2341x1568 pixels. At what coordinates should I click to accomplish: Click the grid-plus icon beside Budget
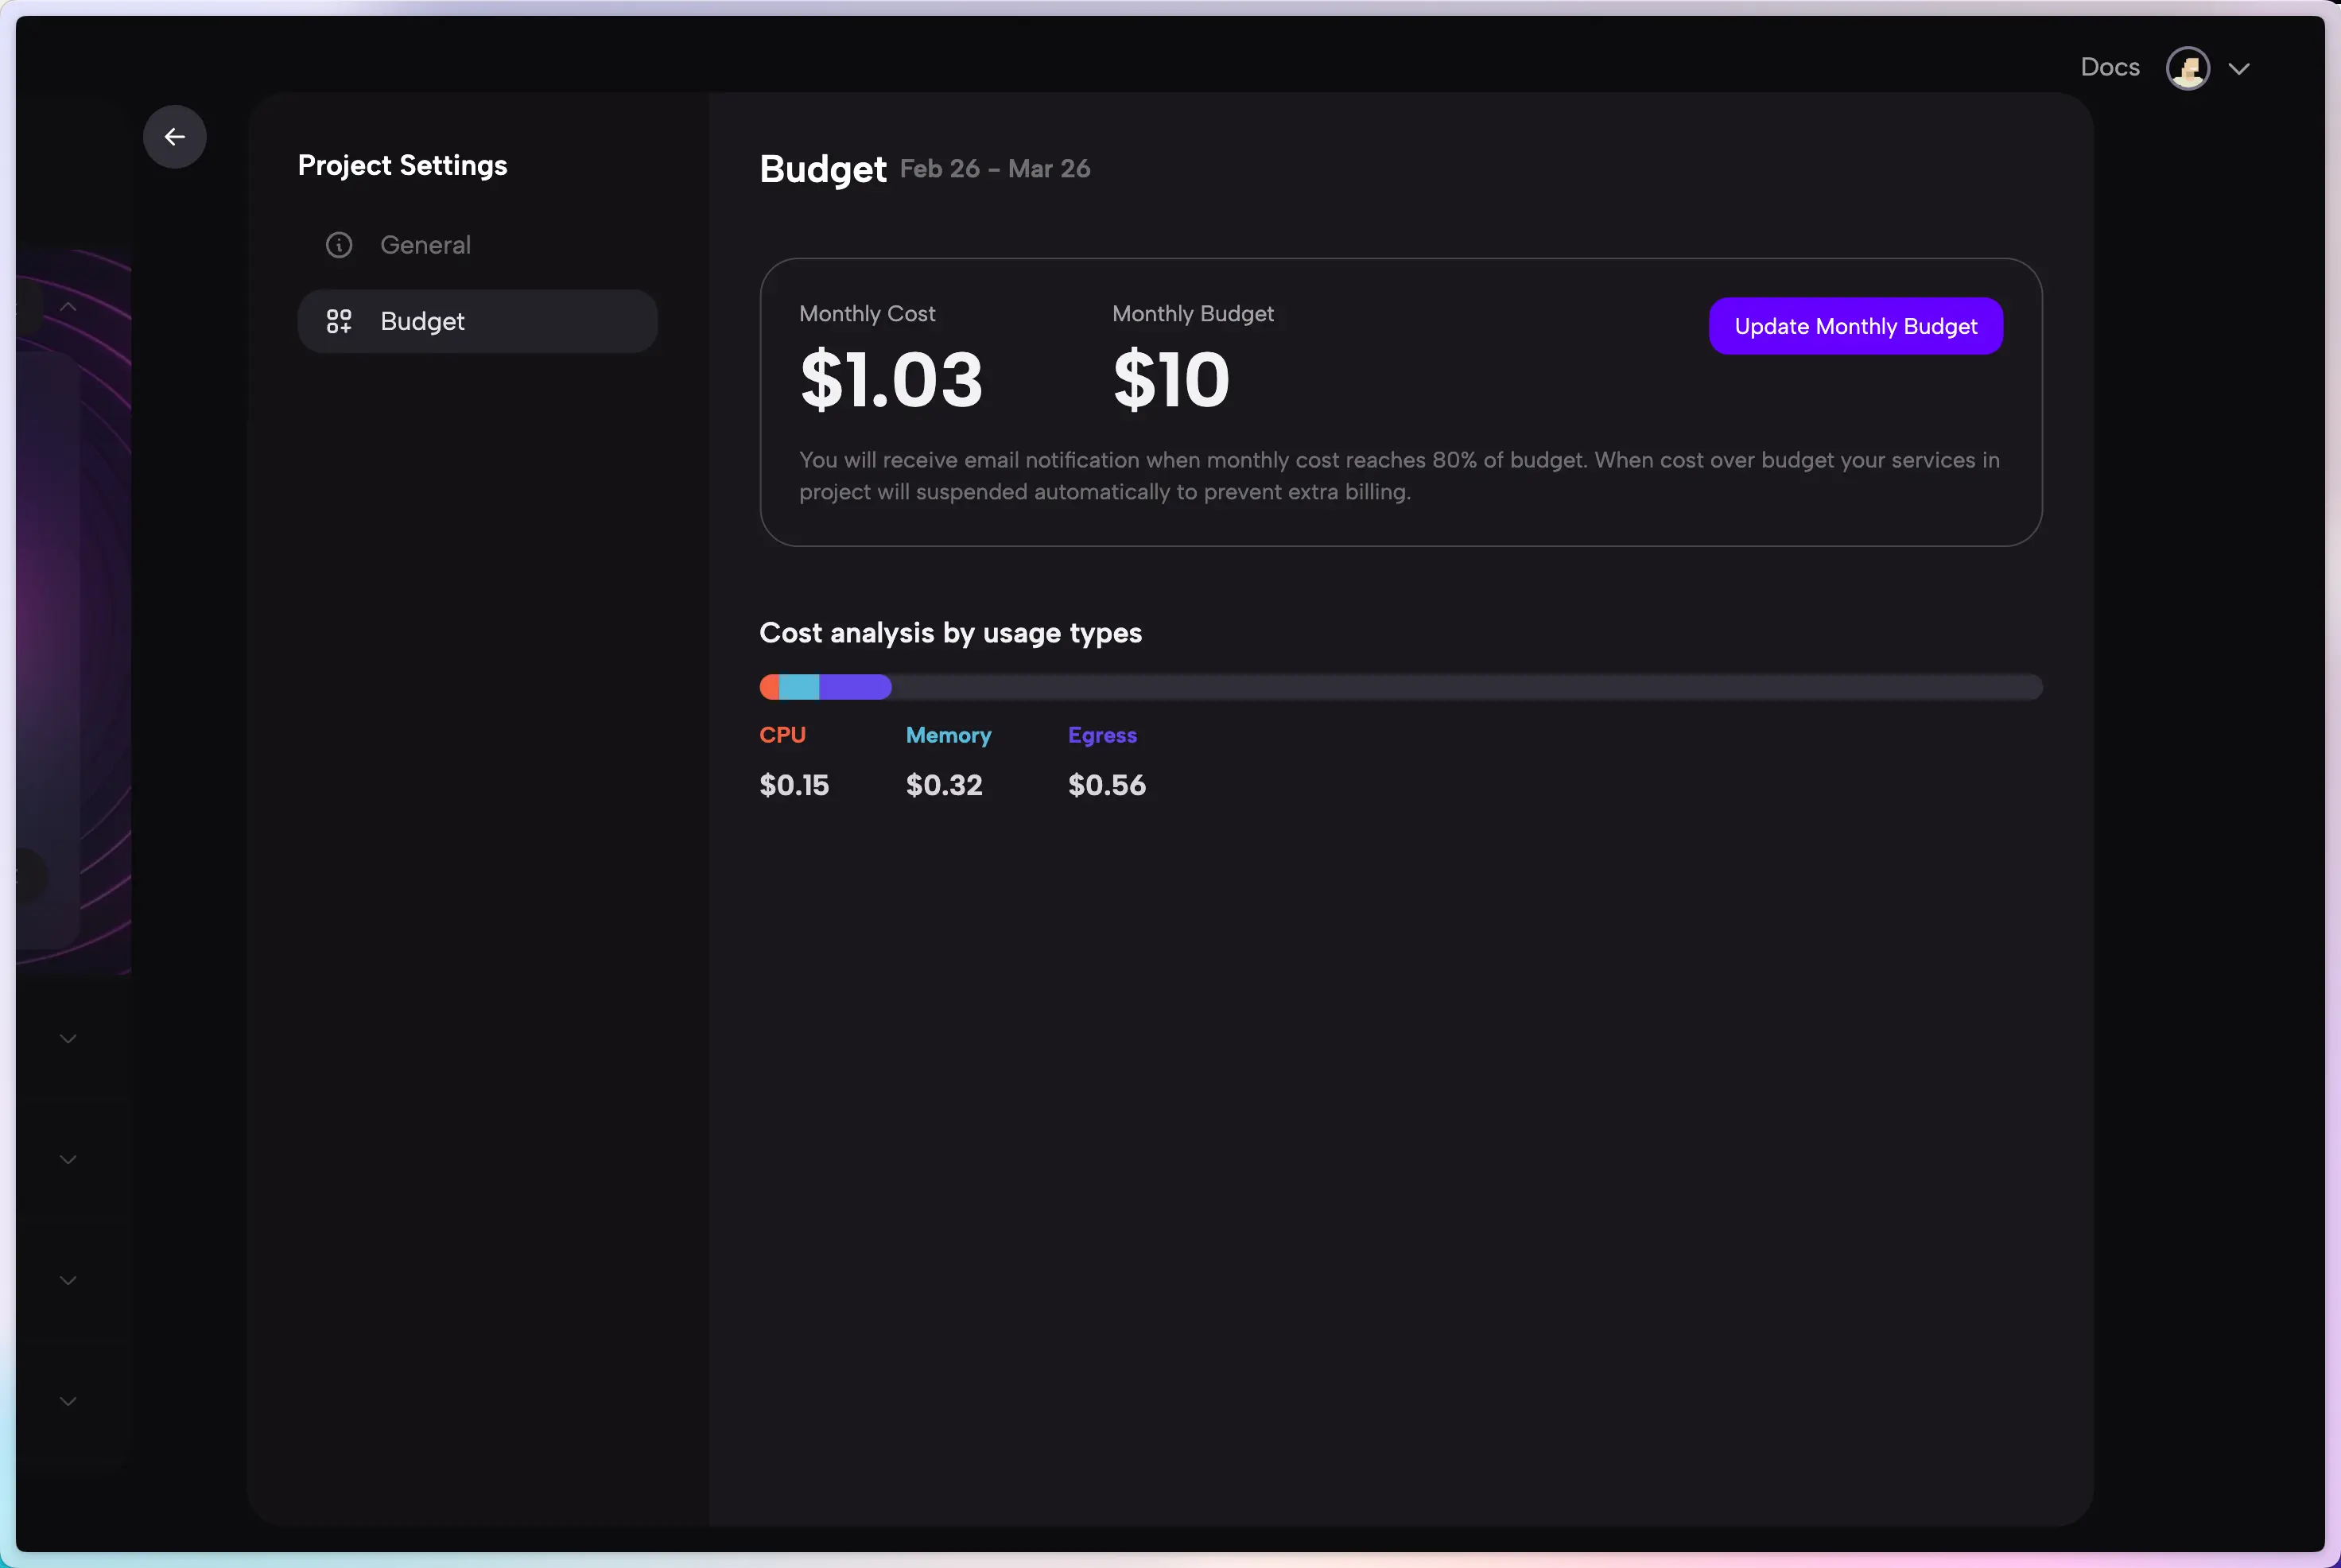tap(339, 321)
